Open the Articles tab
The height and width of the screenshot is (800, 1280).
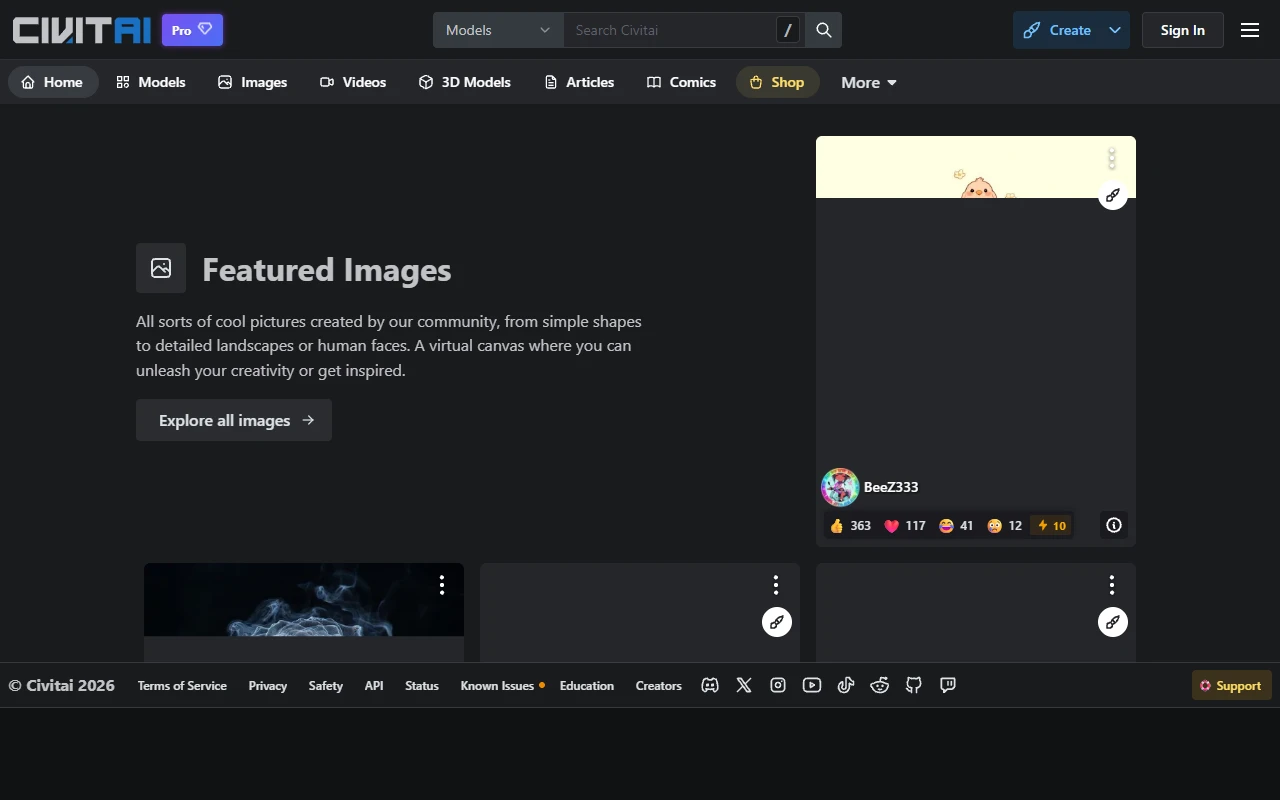[x=579, y=82]
